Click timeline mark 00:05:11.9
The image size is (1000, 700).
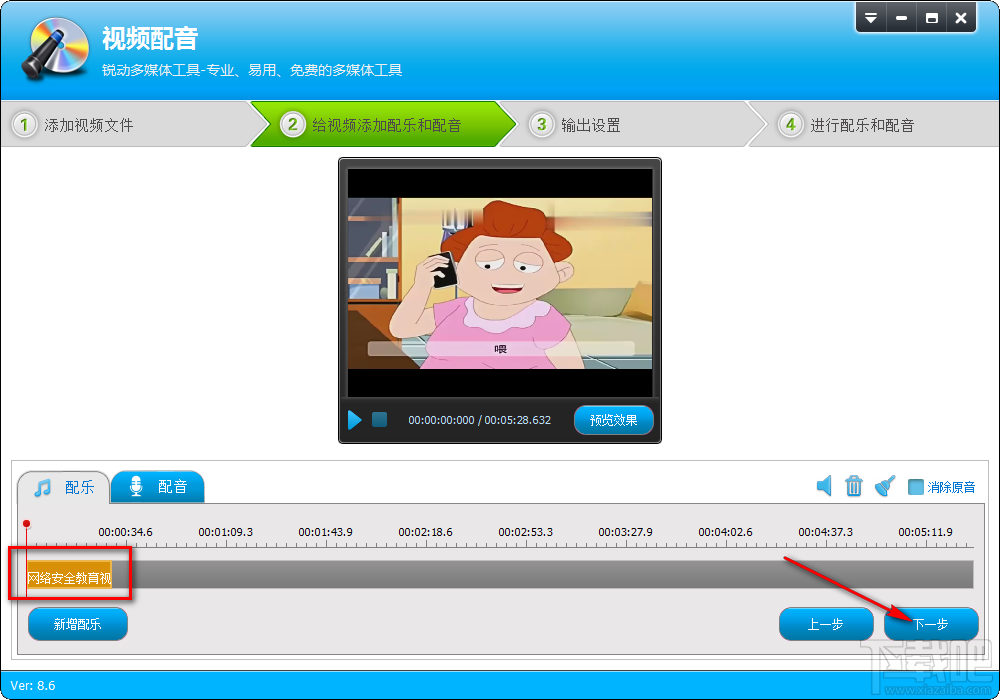click(925, 532)
